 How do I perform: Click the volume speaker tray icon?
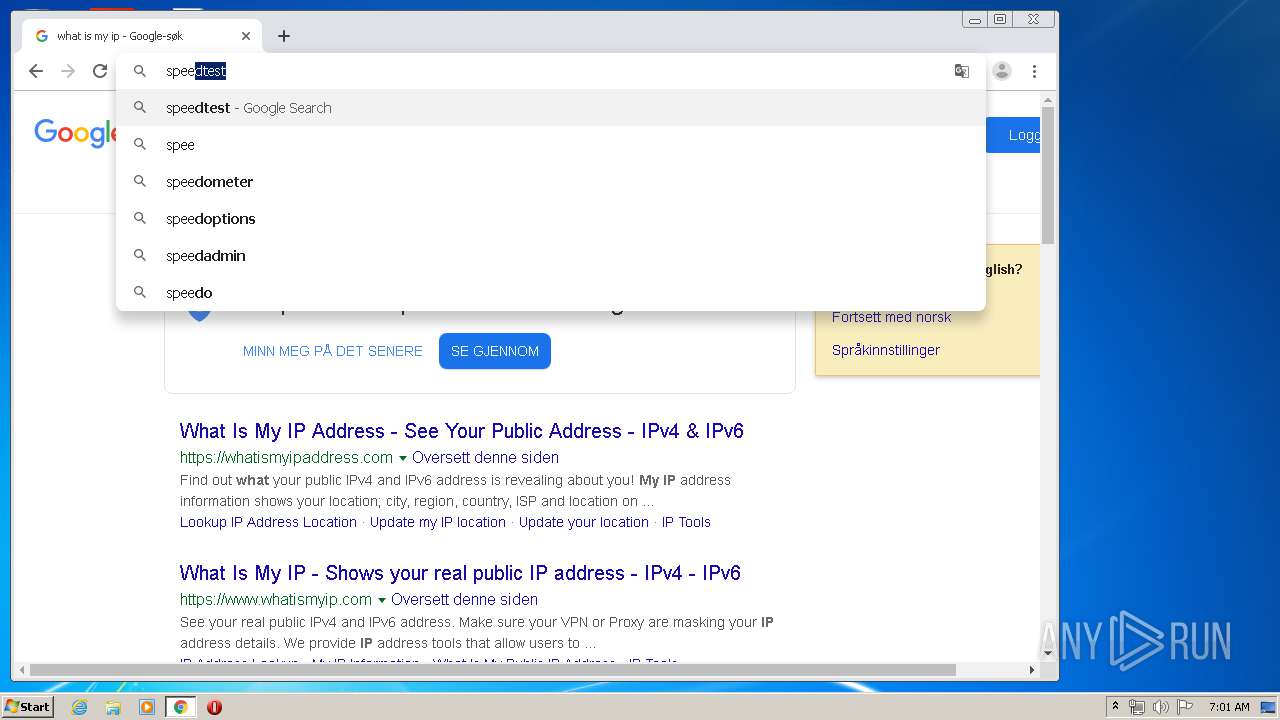[1162, 707]
